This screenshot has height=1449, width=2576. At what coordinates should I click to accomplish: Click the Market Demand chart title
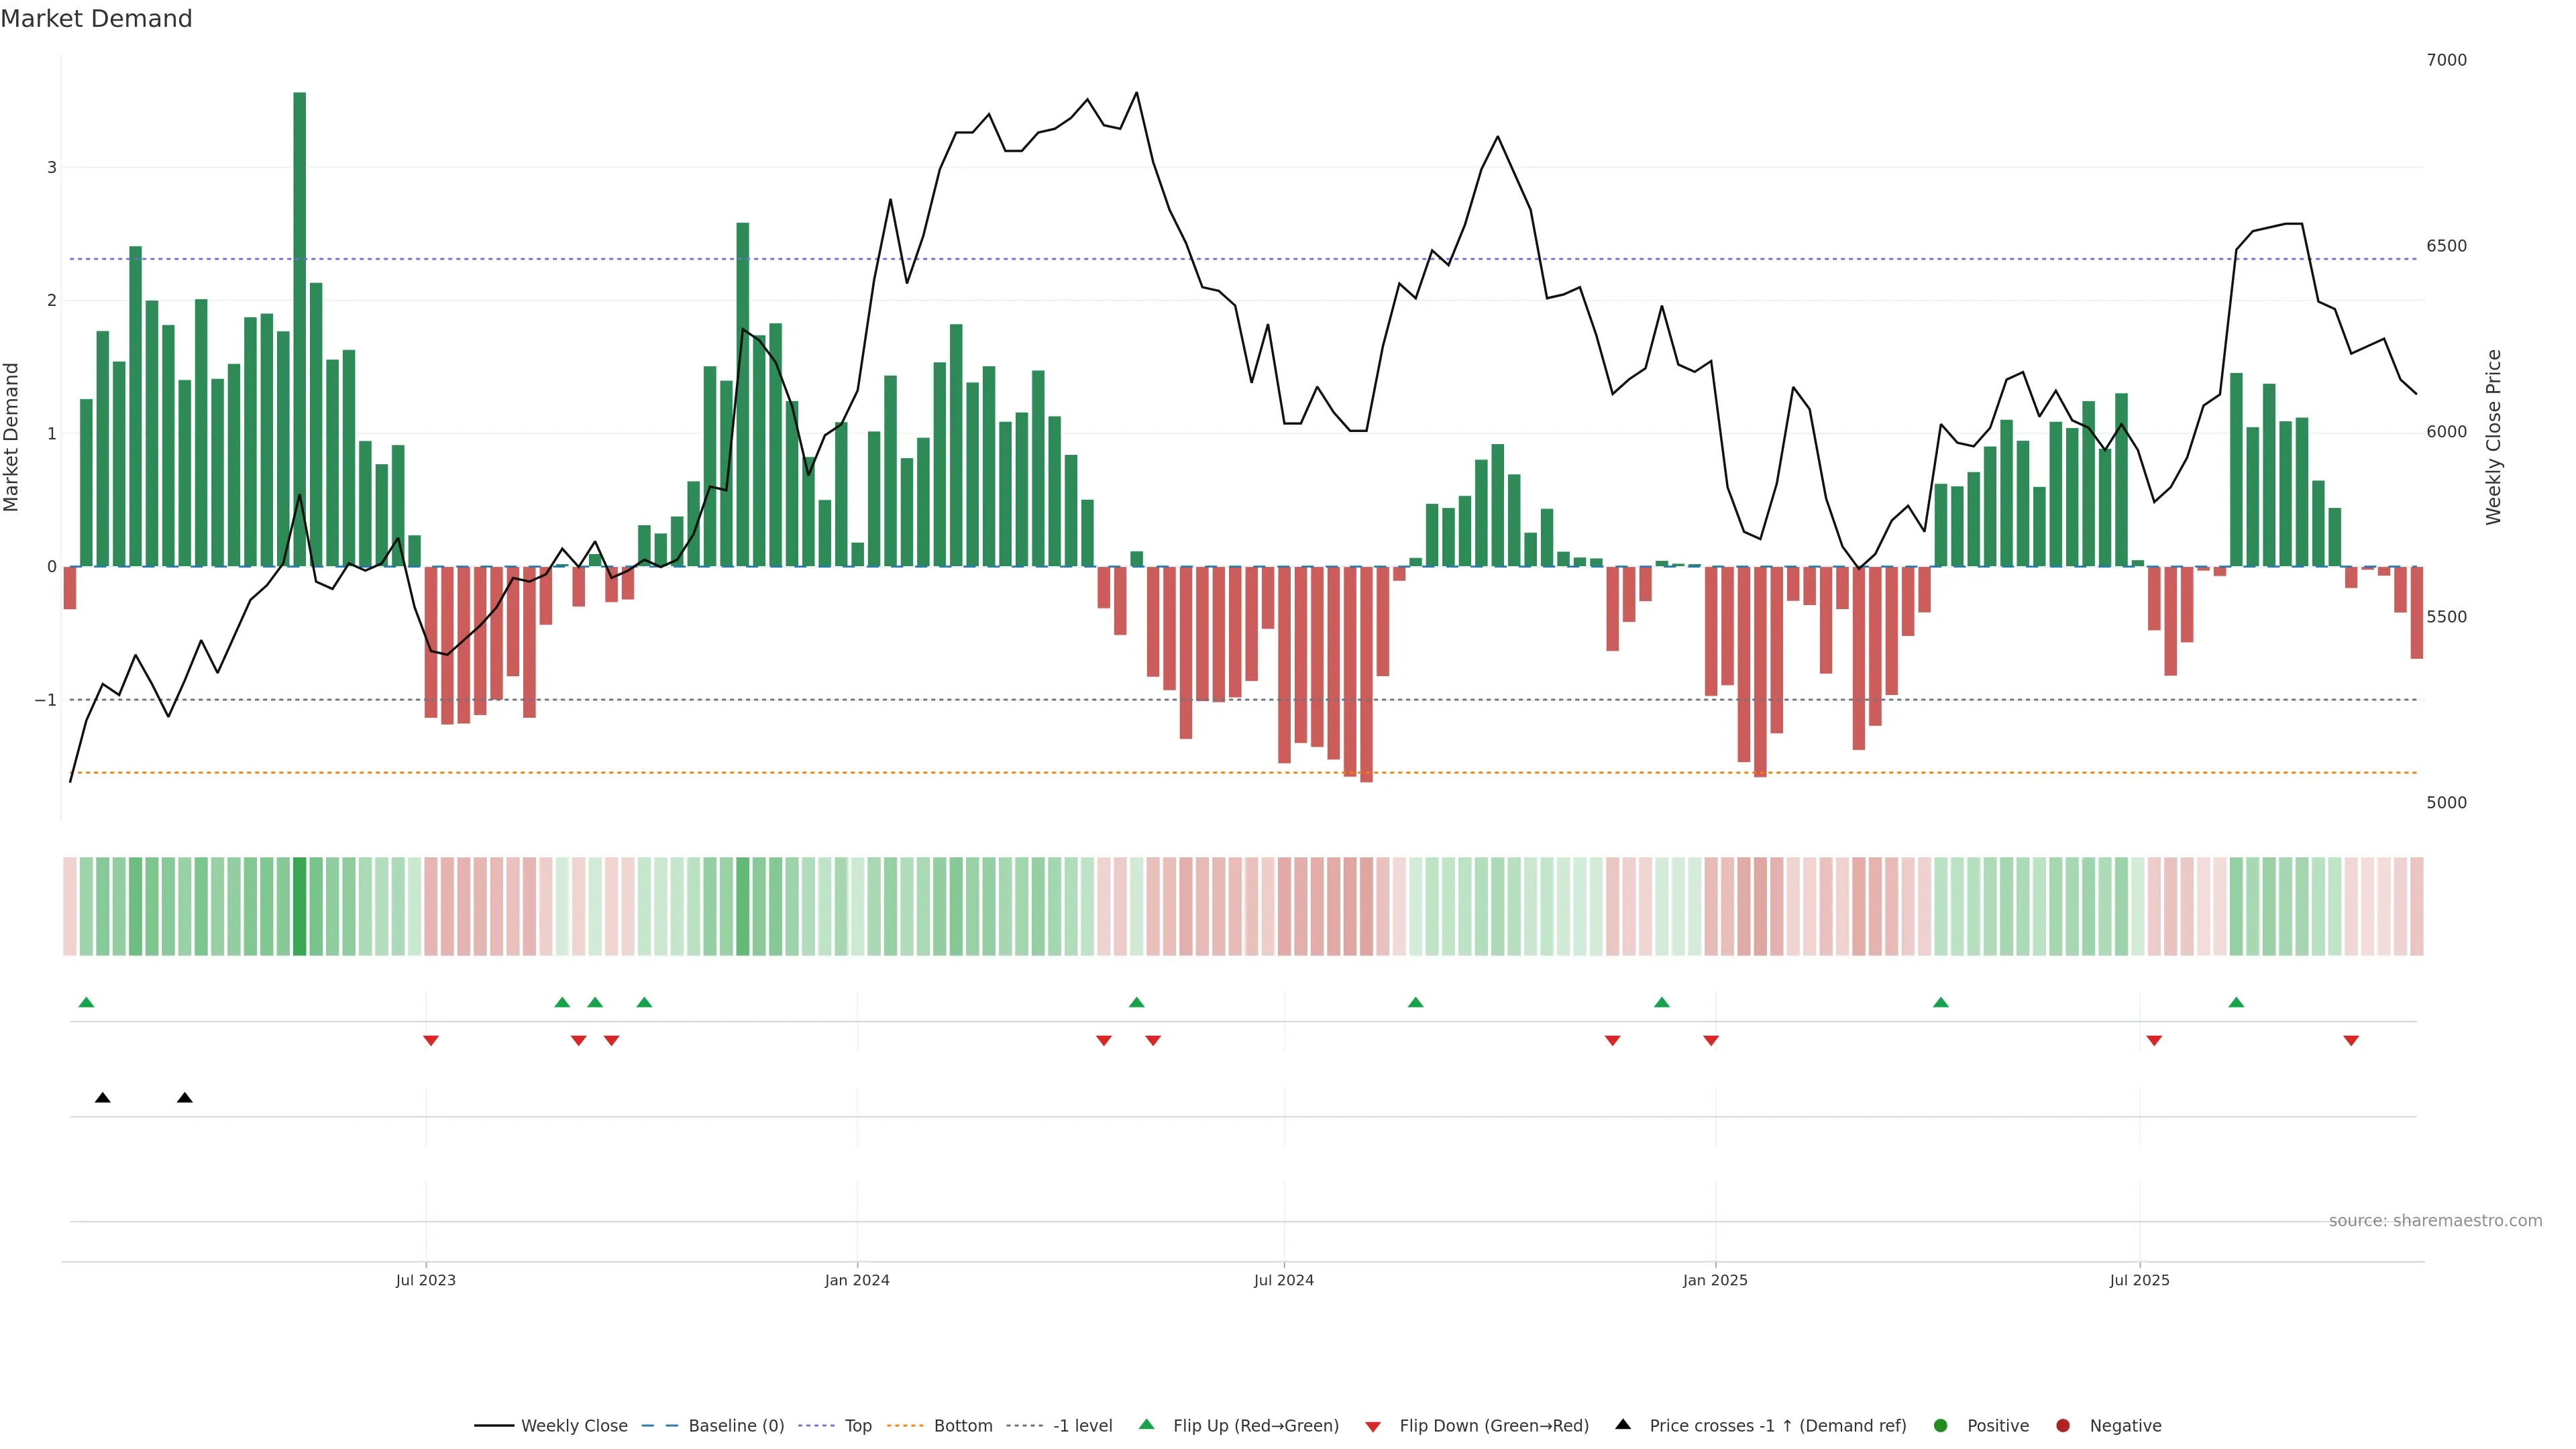click(x=96, y=19)
